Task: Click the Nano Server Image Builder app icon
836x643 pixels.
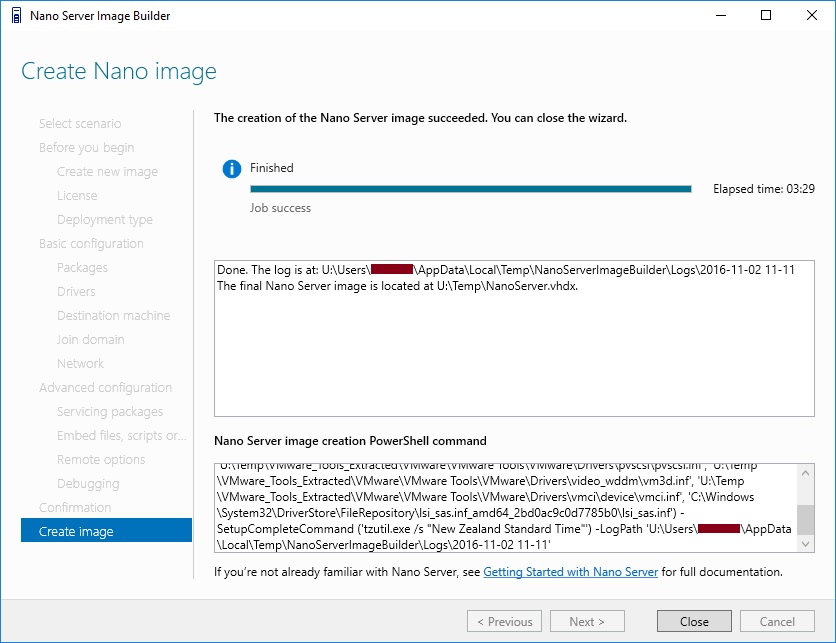Action: 17,15
